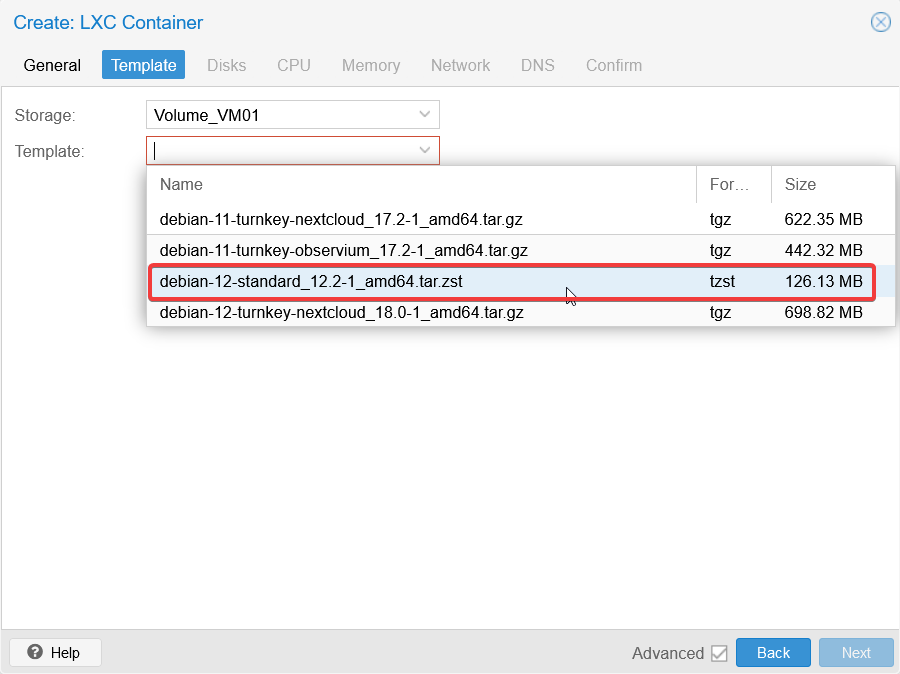Select debian-11-turnkey-nextcloud template row
The width and height of the screenshot is (900, 674).
coord(521,219)
